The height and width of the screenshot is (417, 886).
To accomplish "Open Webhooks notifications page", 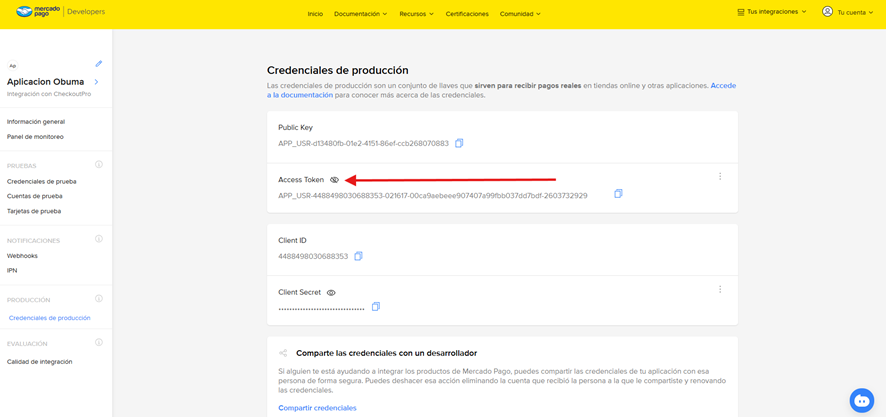I will tap(22, 256).
